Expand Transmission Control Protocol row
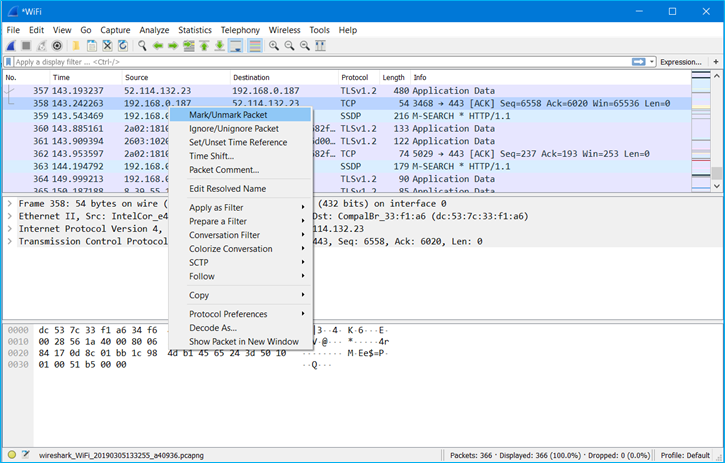 tap(9, 241)
